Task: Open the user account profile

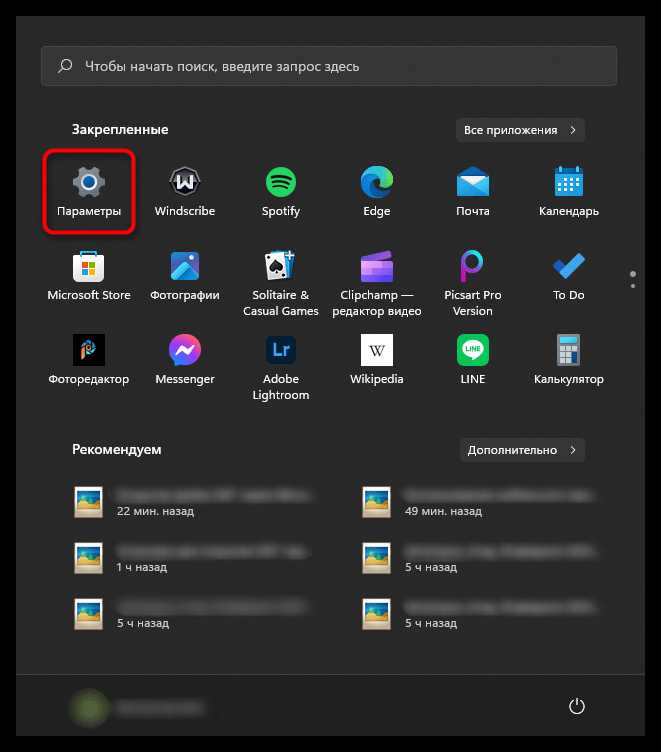Action: [x=138, y=707]
